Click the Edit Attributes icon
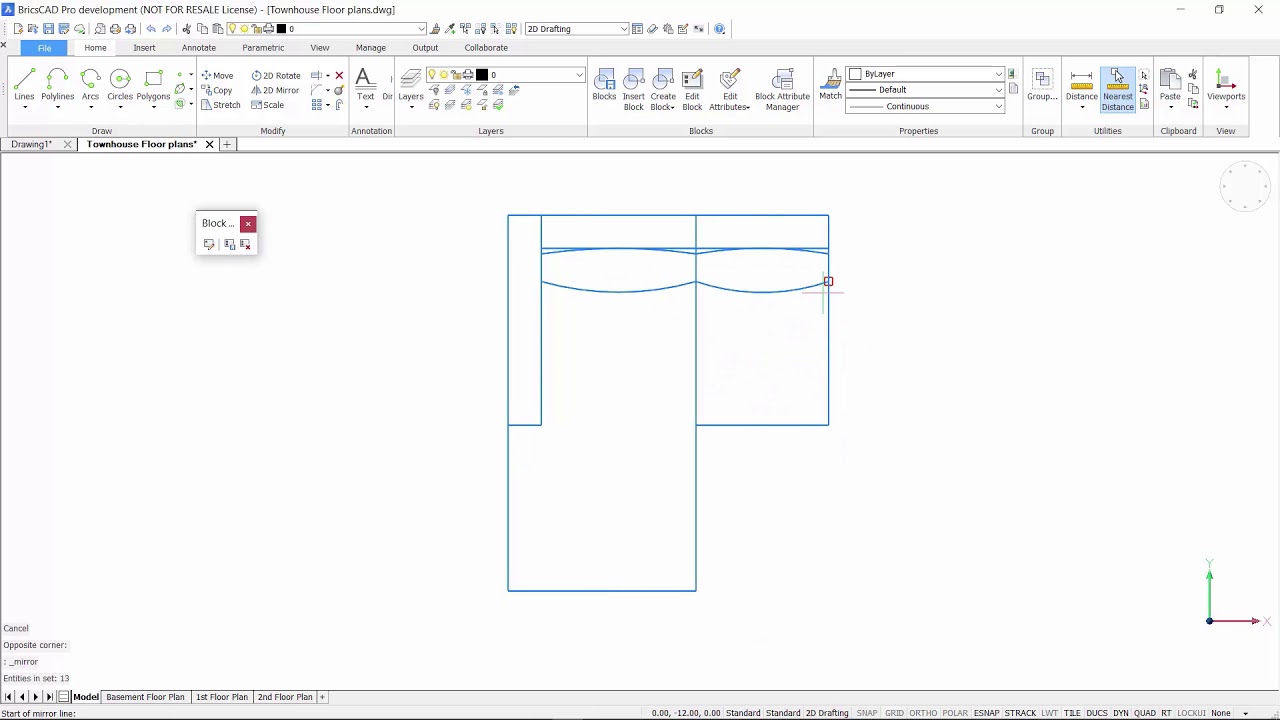Image resolution: width=1280 pixels, height=720 pixels. pos(730,89)
